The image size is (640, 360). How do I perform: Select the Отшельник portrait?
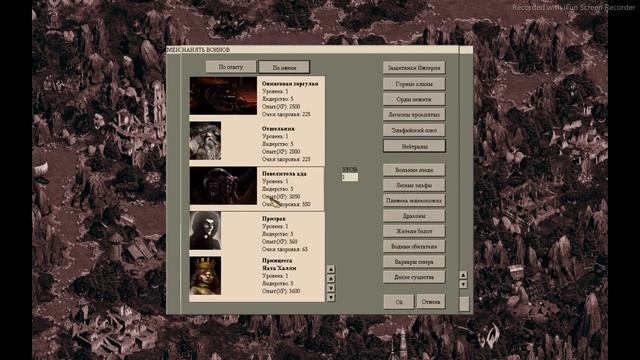click(x=205, y=140)
